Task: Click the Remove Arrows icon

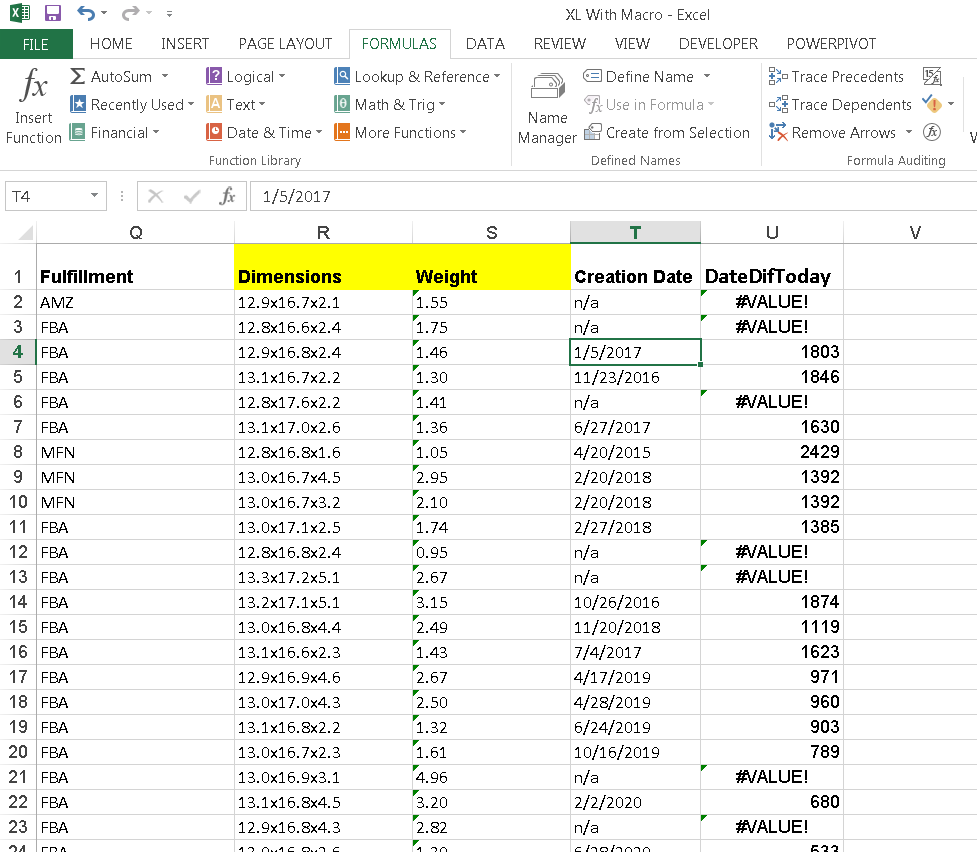Action: coord(778,132)
